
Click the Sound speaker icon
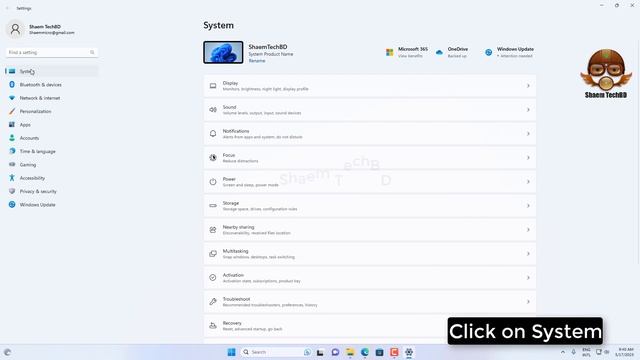coord(213,110)
